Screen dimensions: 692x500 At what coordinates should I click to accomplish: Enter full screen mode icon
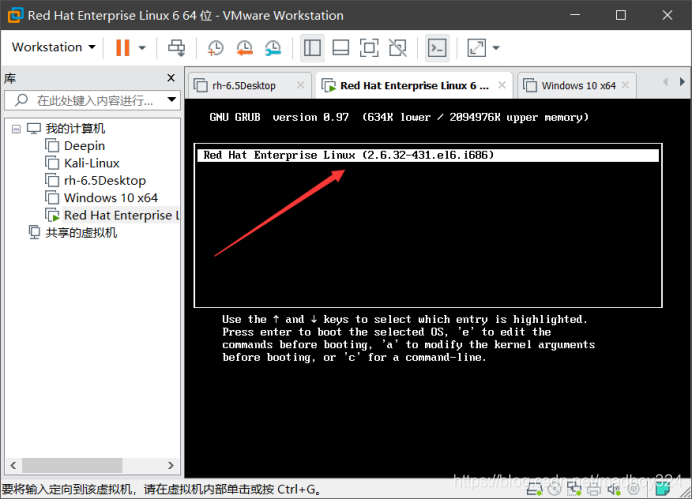pyautogui.click(x=369, y=48)
